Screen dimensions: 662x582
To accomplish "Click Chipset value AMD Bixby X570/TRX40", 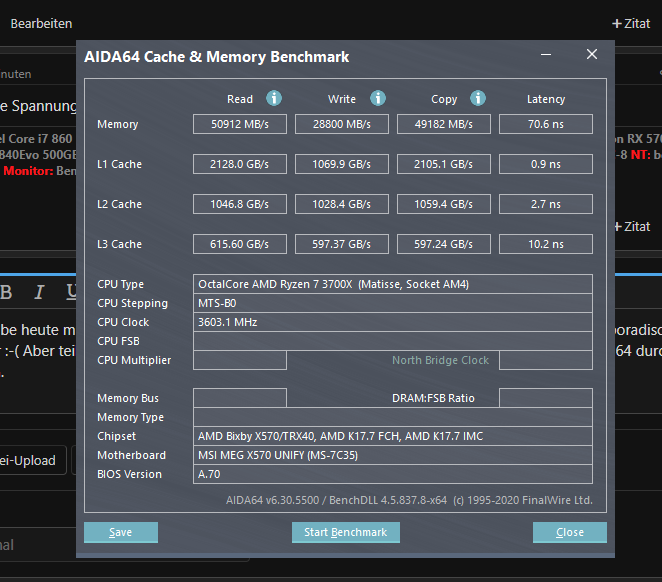I will coord(393,436).
